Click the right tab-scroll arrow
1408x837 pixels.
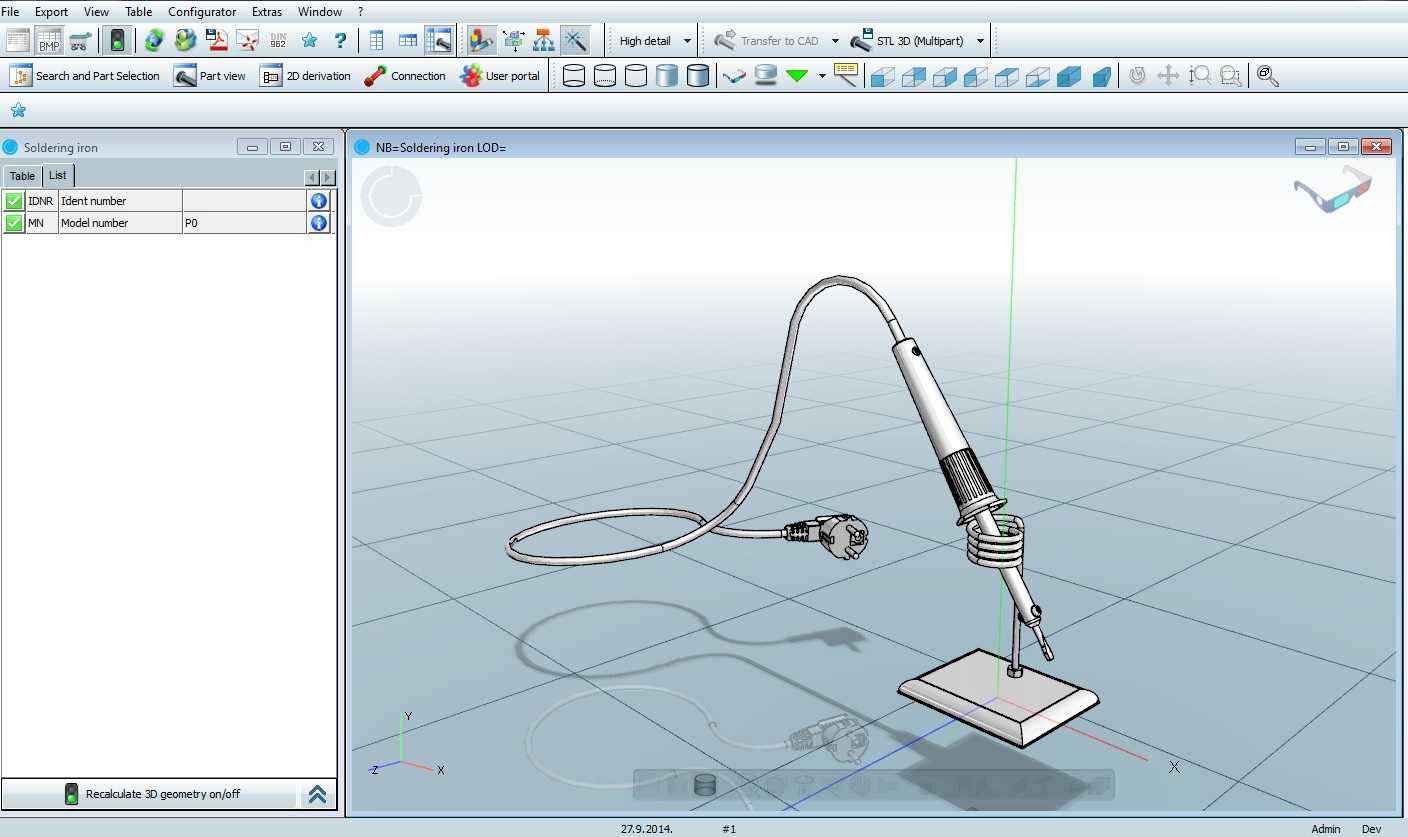[x=328, y=177]
